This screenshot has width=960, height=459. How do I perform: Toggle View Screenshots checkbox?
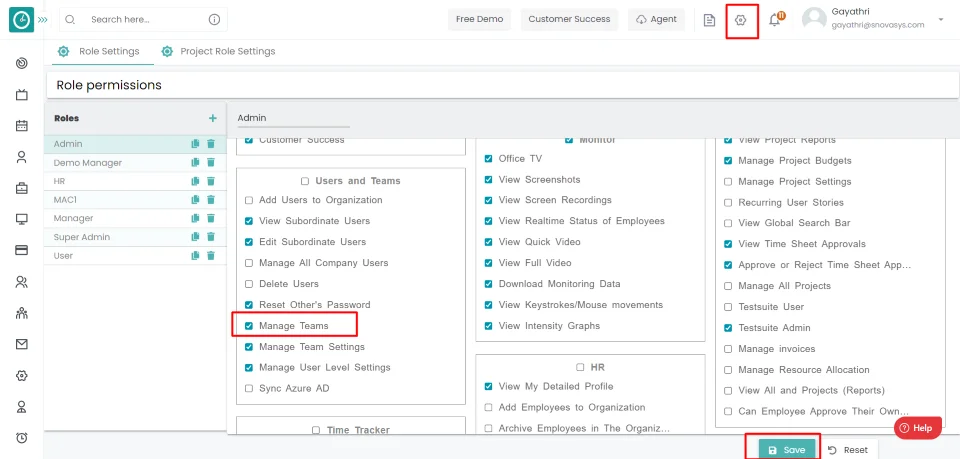[488, 179]
